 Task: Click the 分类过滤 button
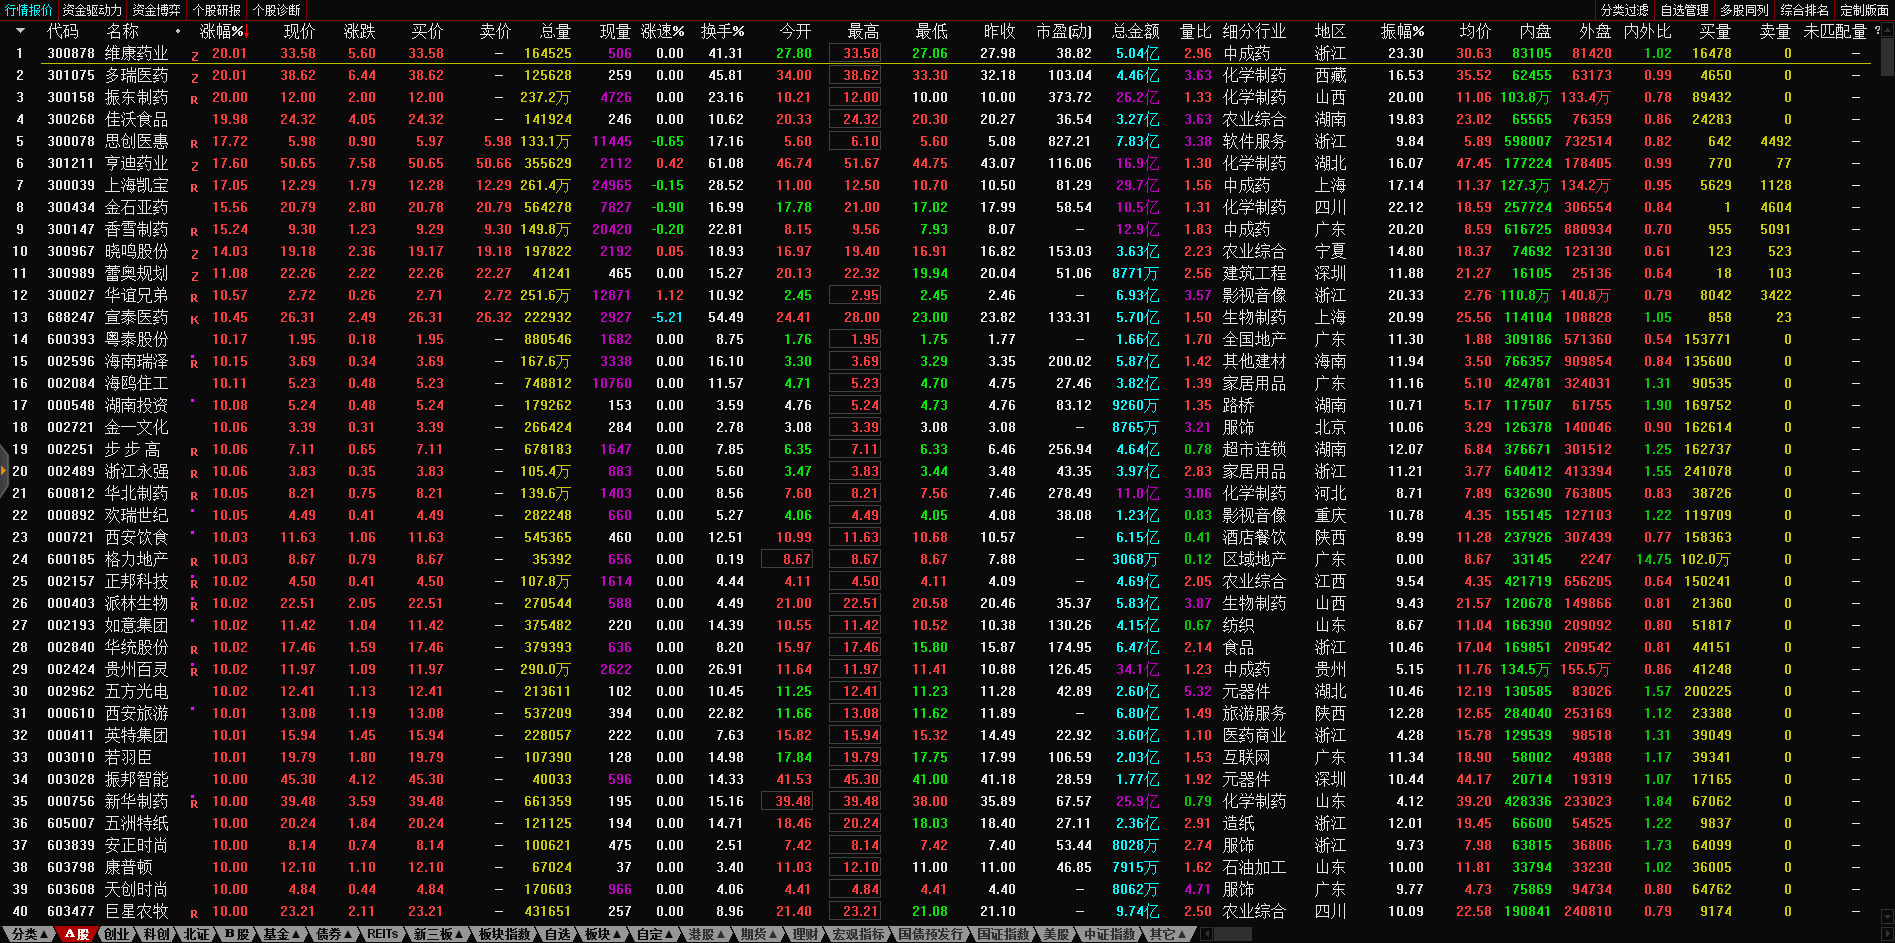pos(1624,10)
